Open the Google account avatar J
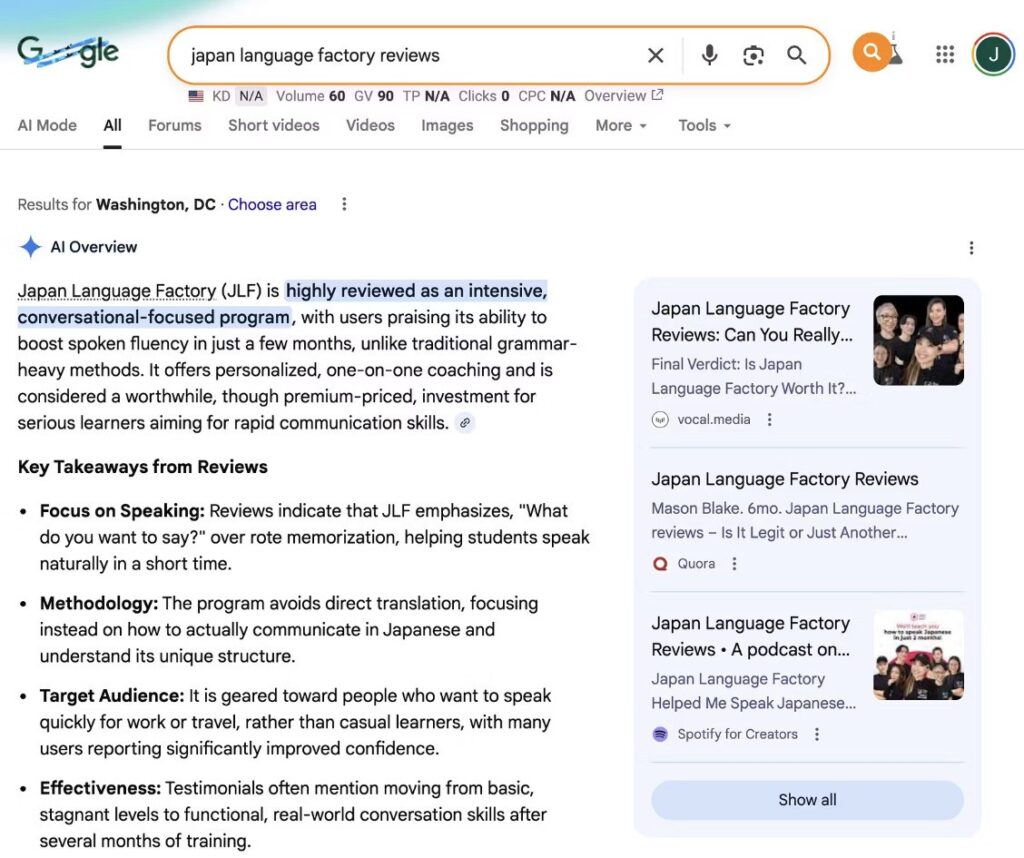 993,55
